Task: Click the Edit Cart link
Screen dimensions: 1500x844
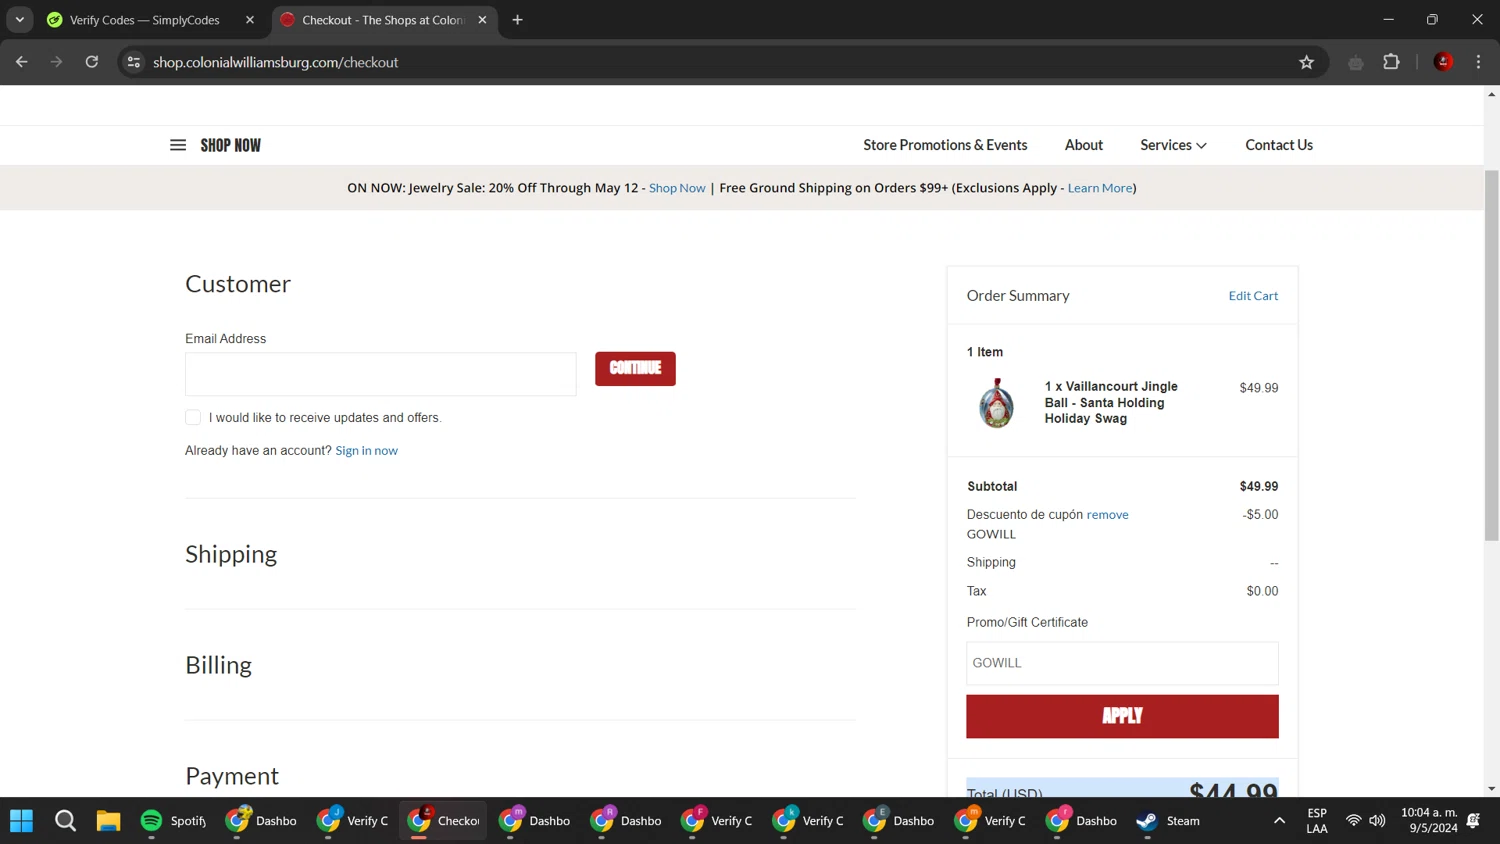Action: pos(1253,296)
